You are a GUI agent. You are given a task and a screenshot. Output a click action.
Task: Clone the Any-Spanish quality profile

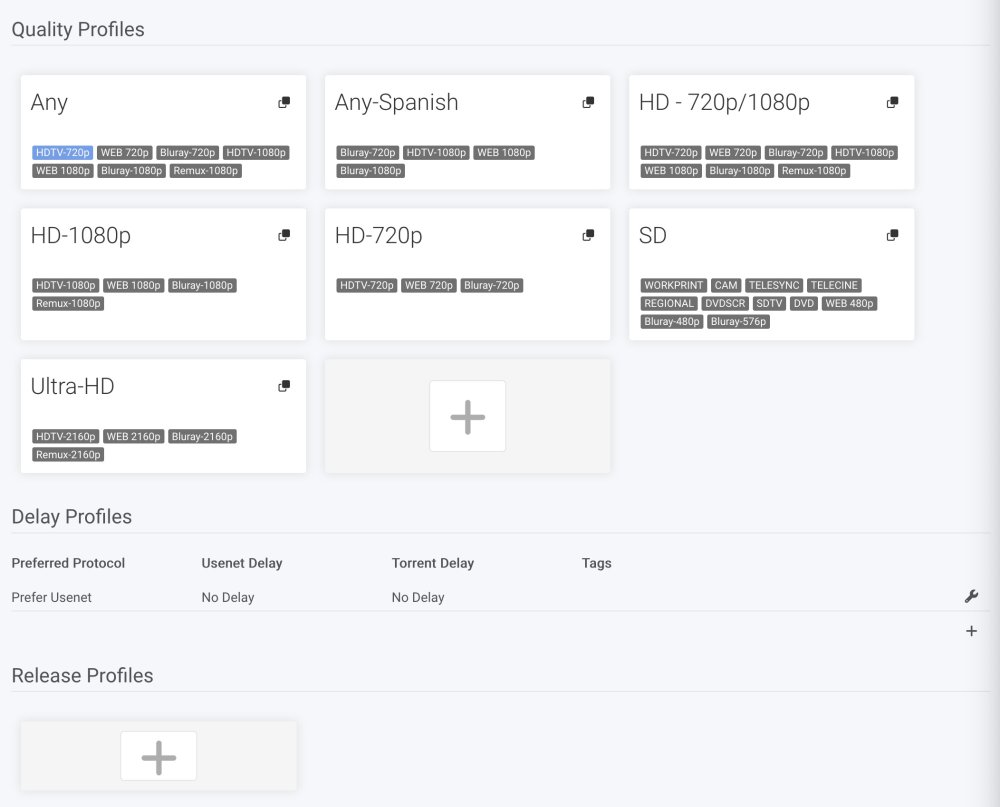[x=589, y=102]
